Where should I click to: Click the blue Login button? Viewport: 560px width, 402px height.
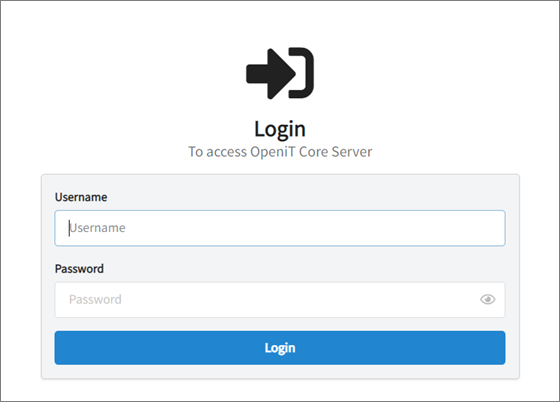point(280,348)
